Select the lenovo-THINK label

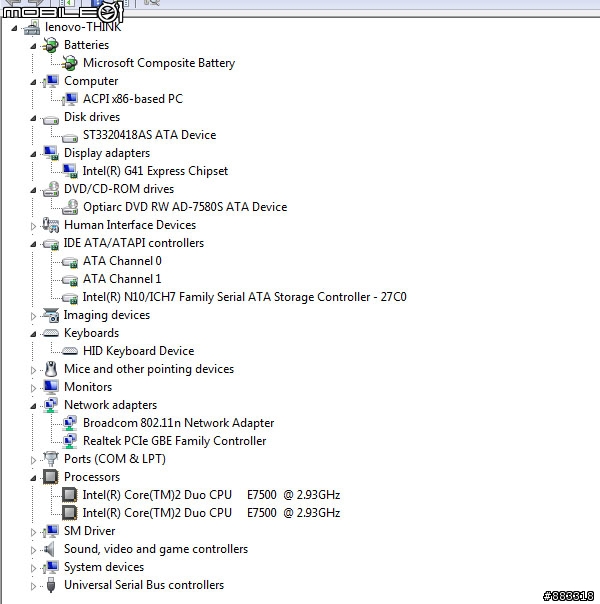click(83, 27)
